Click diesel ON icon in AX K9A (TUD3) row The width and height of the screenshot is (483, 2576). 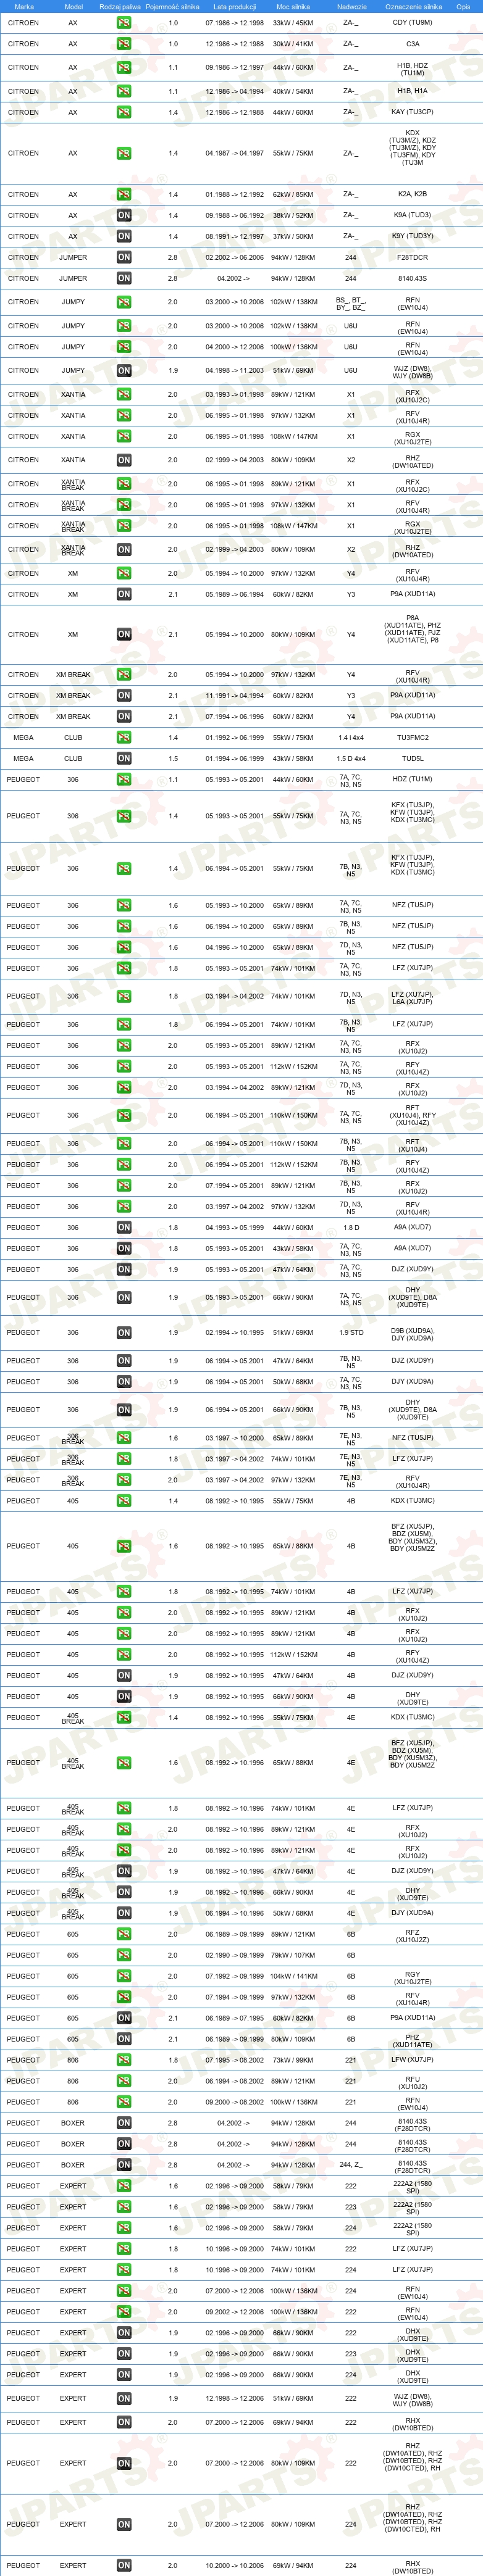(124, 215)
